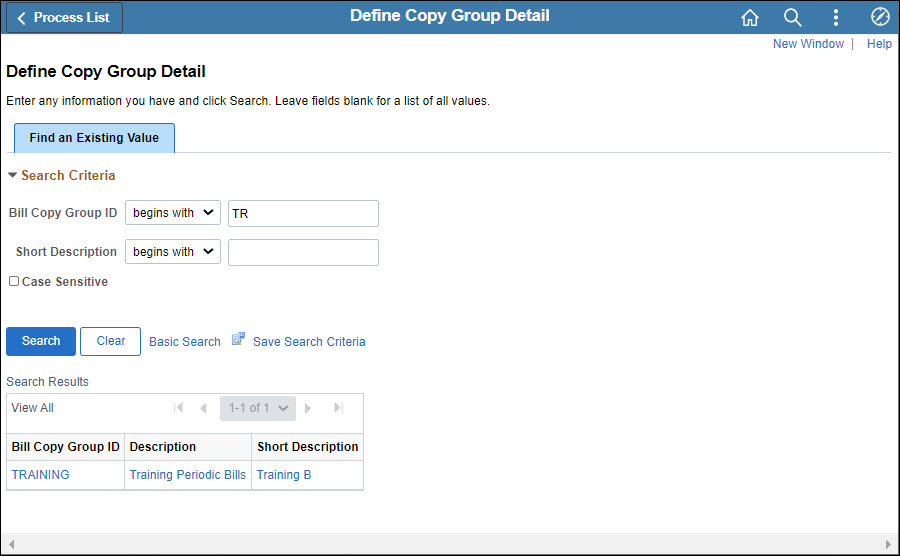The width and height of the screenshot is (900, 556).
Task: Collapse the Search Criteria section
Action: tap(13, 176)
